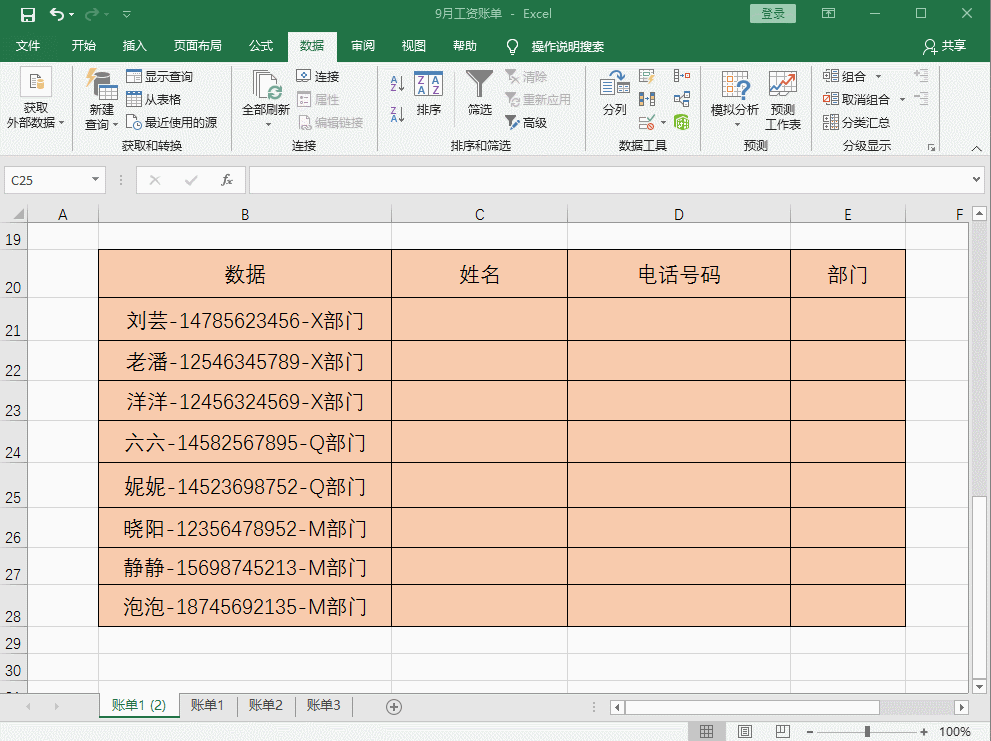
Task: Enable the Filter (筛选) tool
Action: (x=479, y=95)
